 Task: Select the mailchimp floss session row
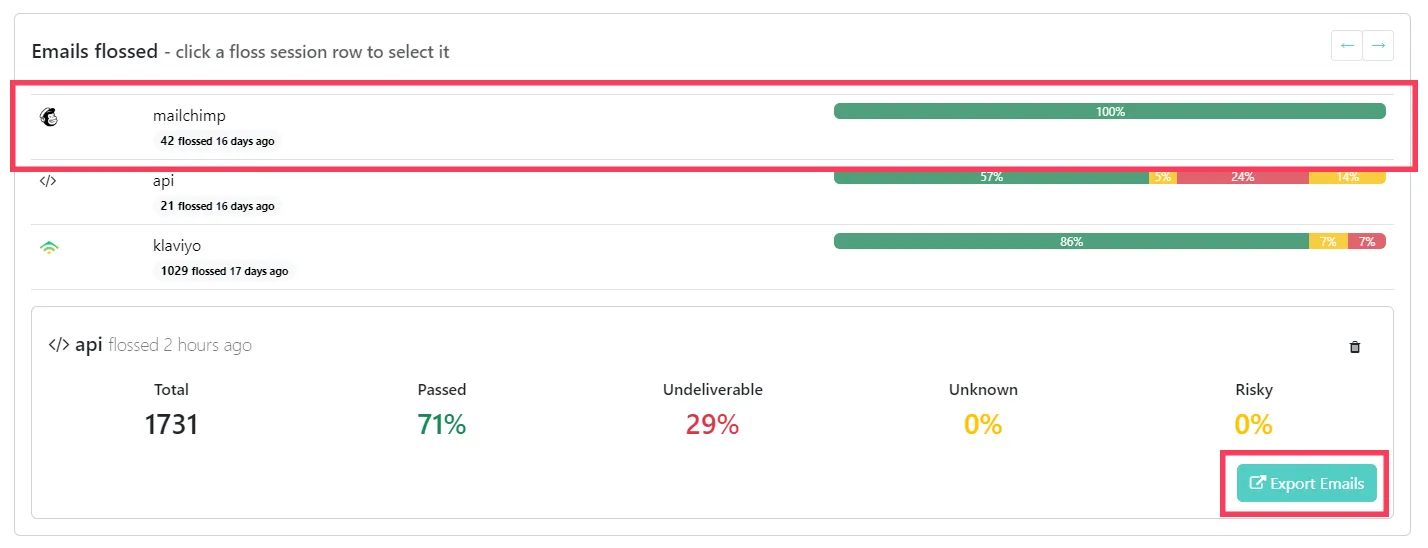coord(712,127)
